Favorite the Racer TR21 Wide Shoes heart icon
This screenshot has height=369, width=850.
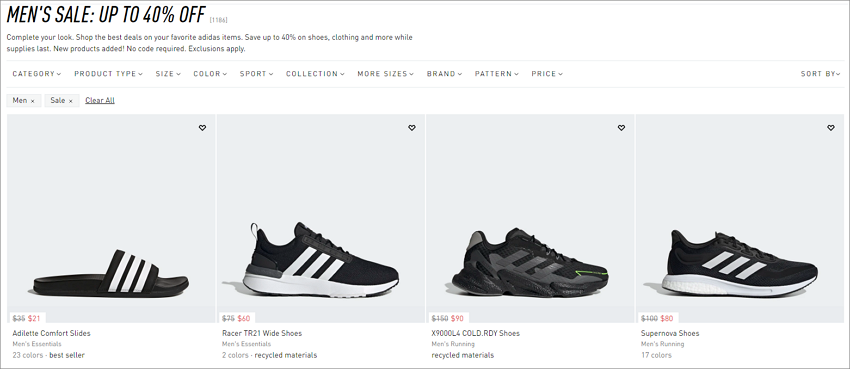[x=412, y=128]
